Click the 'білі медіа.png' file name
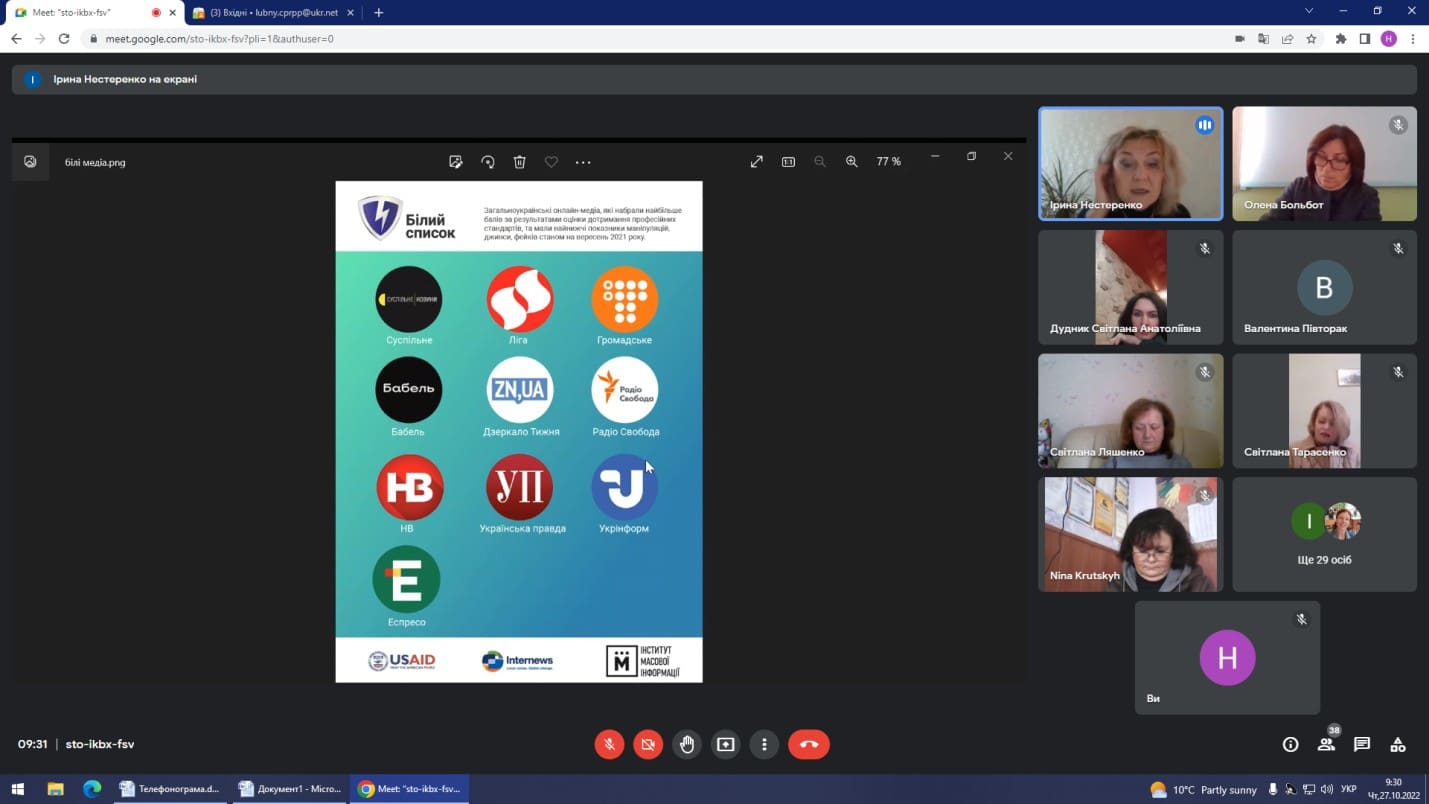This screenshot has width=1429, height=804. click(x=95, y=162)
